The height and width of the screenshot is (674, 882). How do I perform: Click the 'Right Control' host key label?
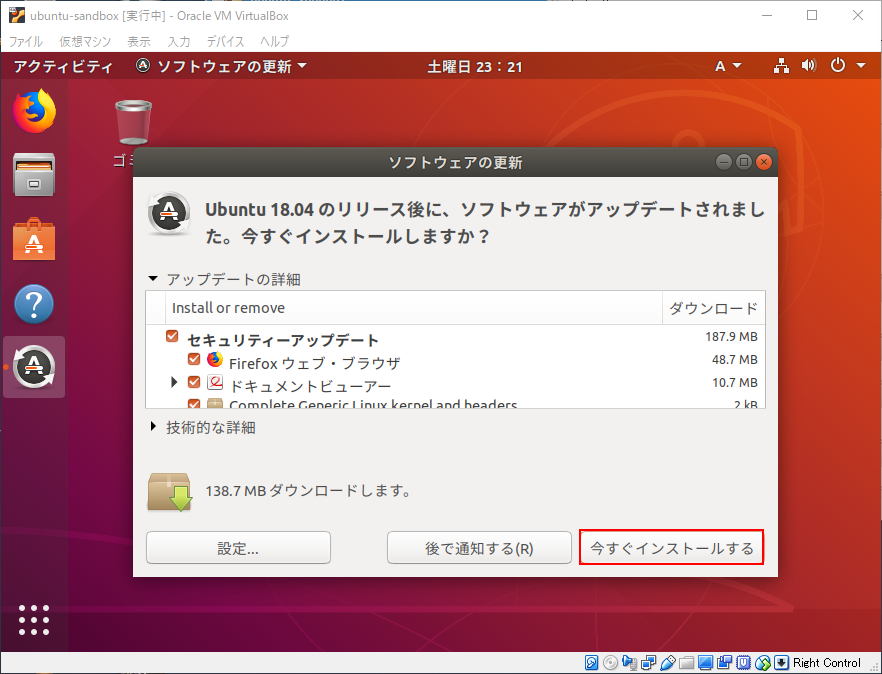point(826,663)
